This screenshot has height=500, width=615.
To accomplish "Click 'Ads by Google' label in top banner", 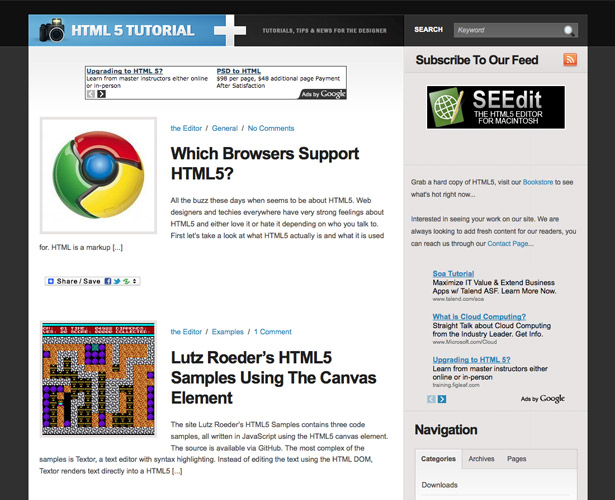I will (323, 94).
